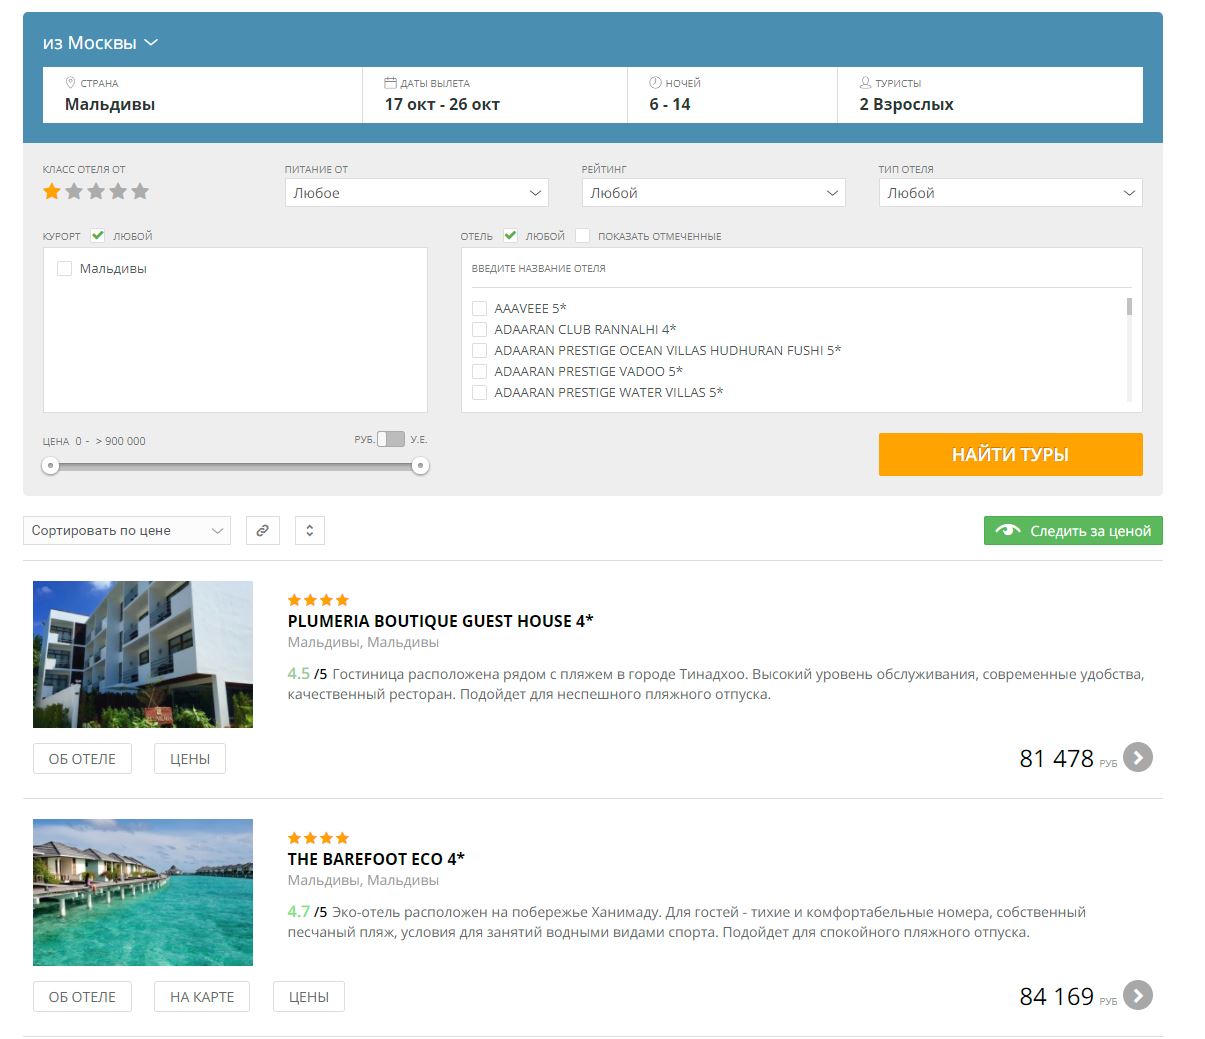Expand the Рейтинг dropdown

point(713,193)
